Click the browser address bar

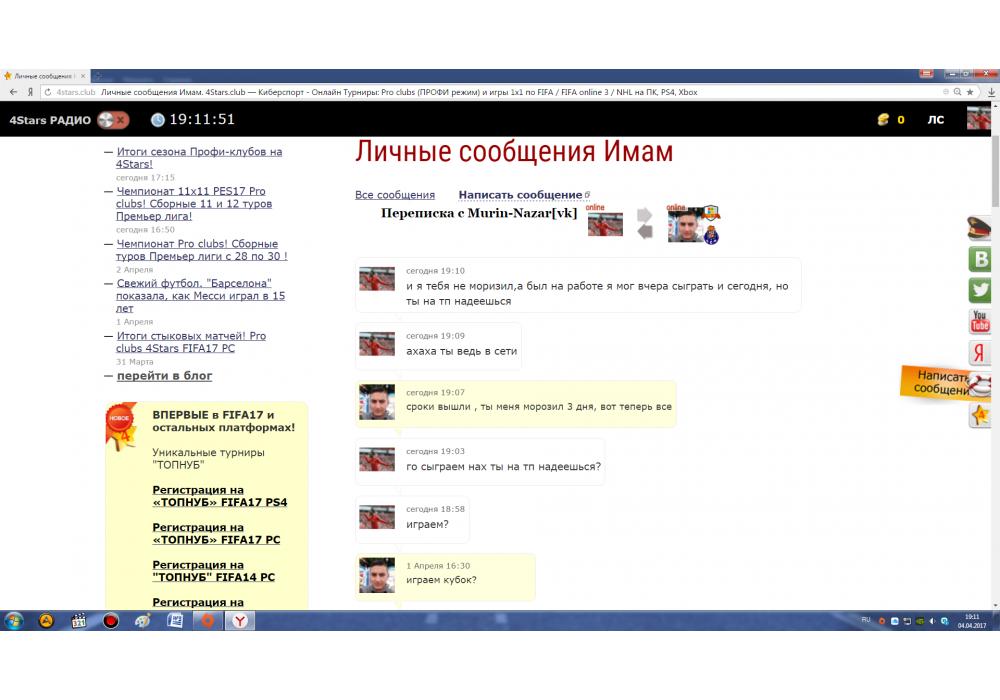(500, 92)
